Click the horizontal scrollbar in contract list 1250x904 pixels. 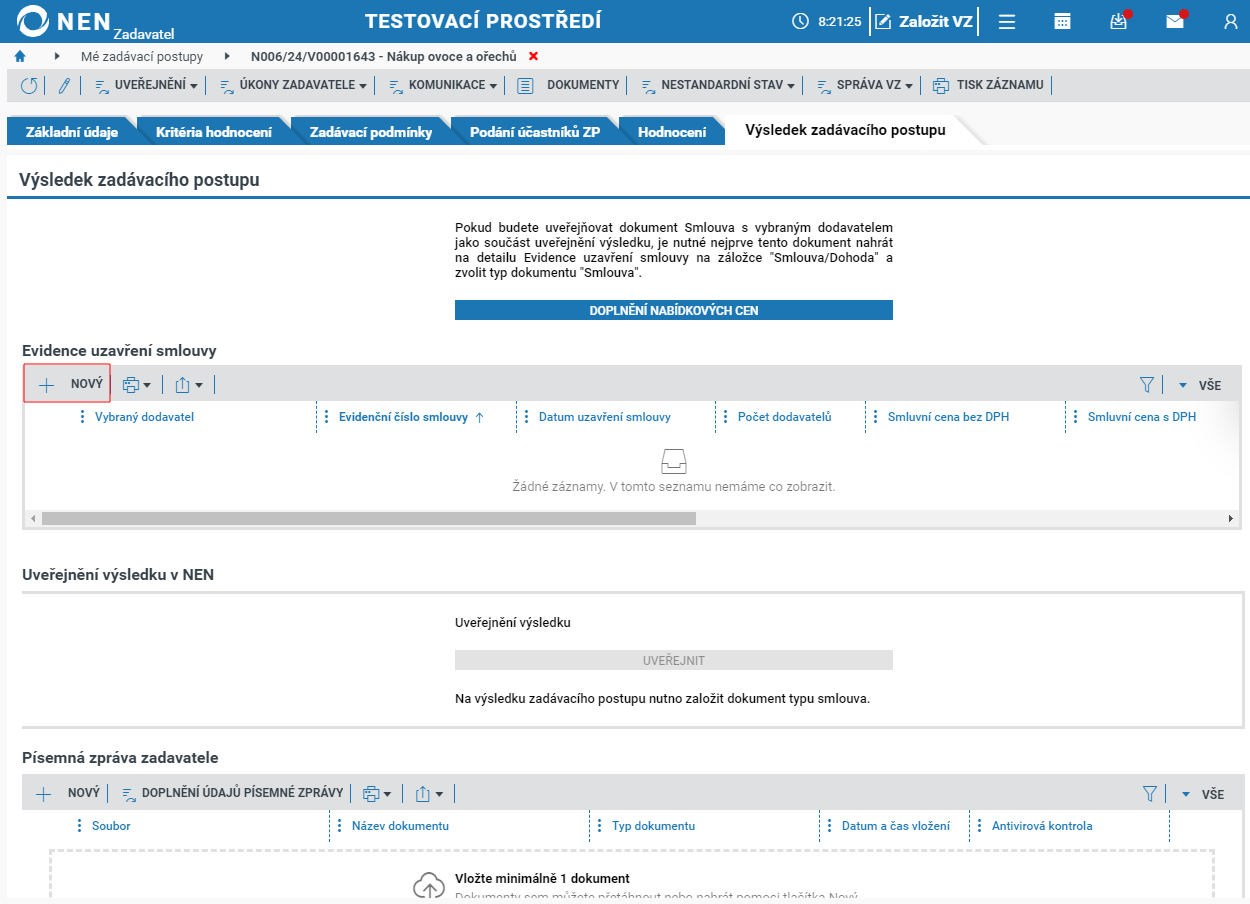point(368,519)
